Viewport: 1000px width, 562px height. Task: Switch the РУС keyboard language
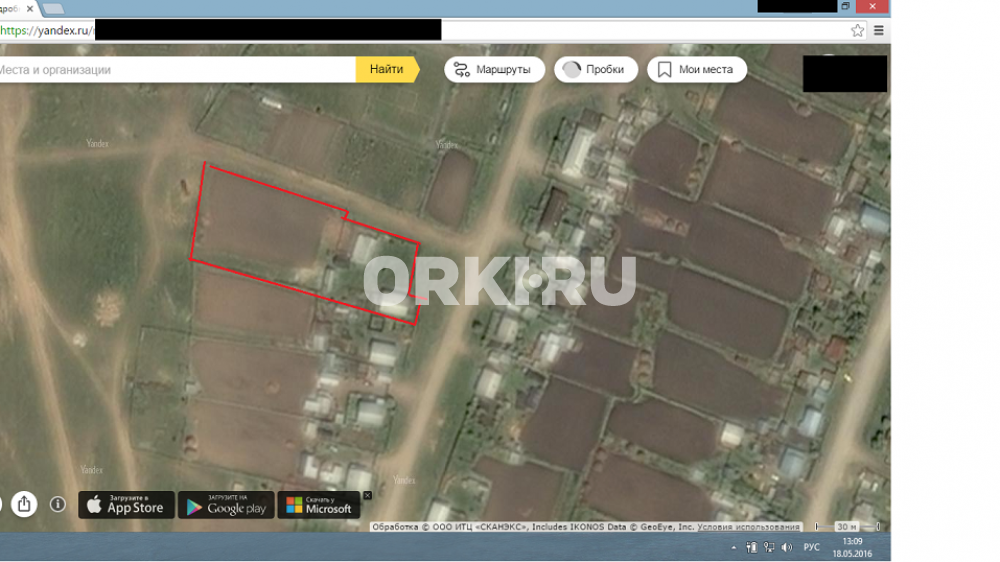(x=812, y=547)
